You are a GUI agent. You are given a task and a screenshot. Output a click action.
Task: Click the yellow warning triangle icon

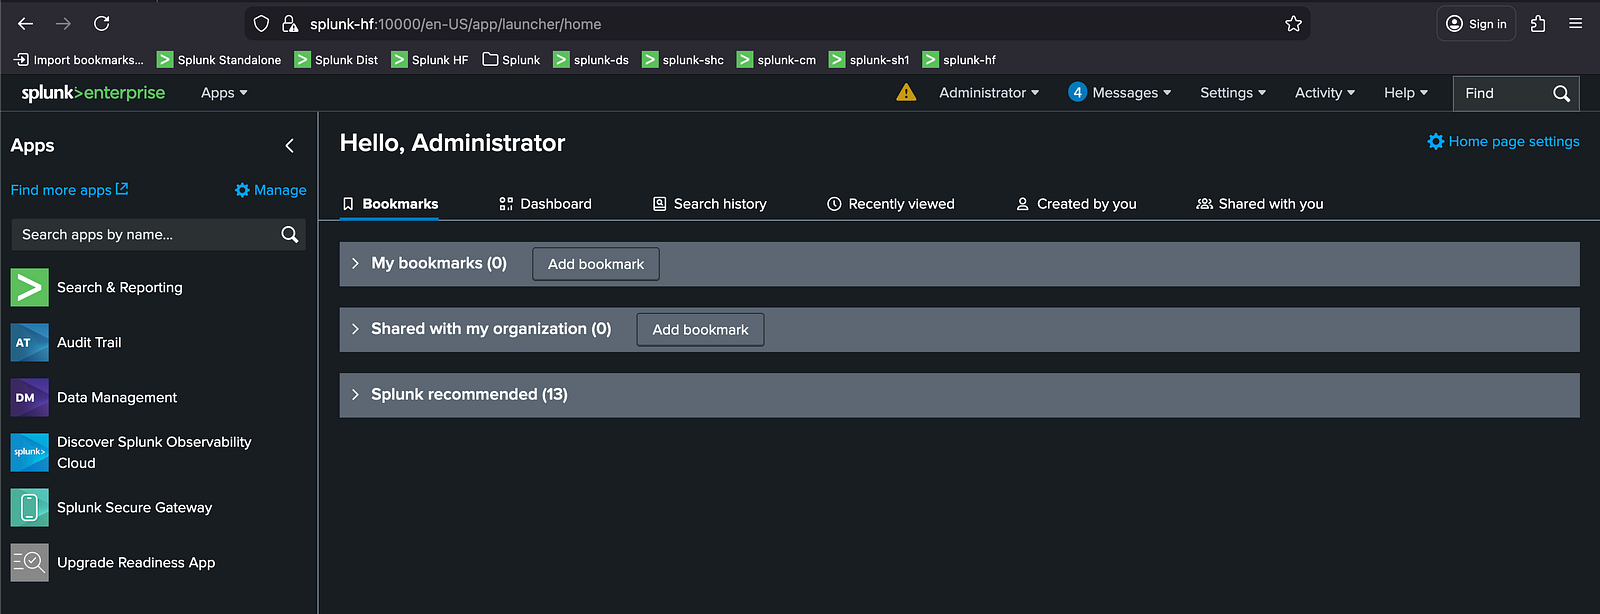(x=906, y=93)
